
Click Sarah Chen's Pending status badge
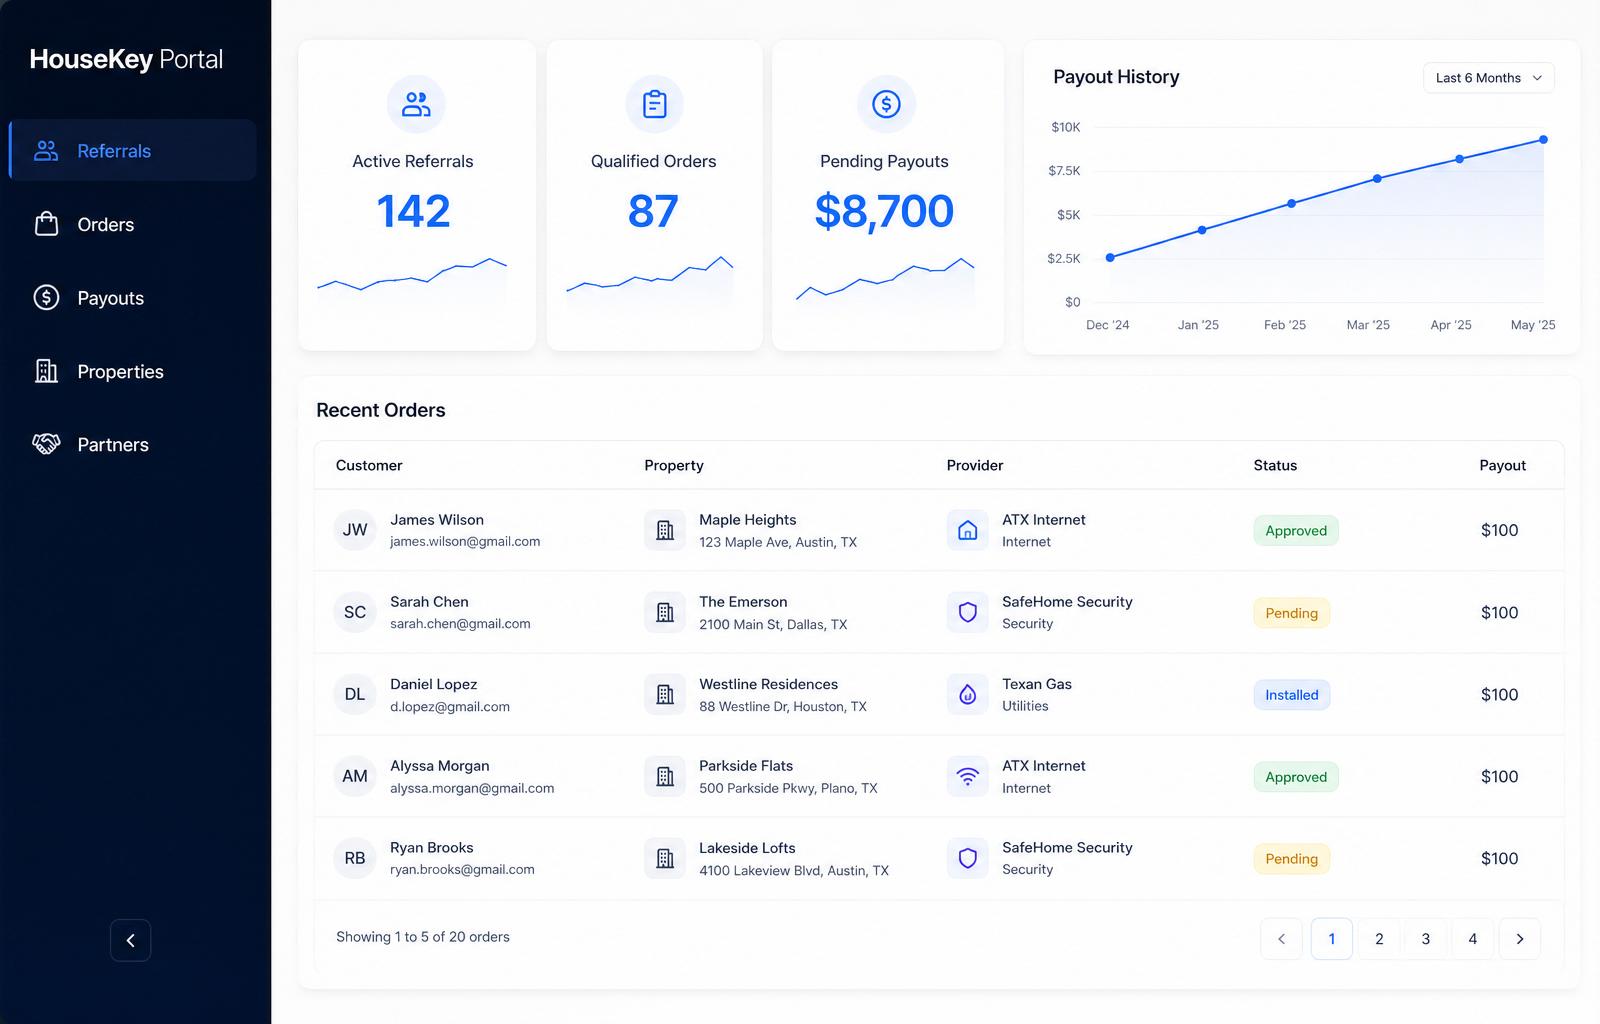1292,613
